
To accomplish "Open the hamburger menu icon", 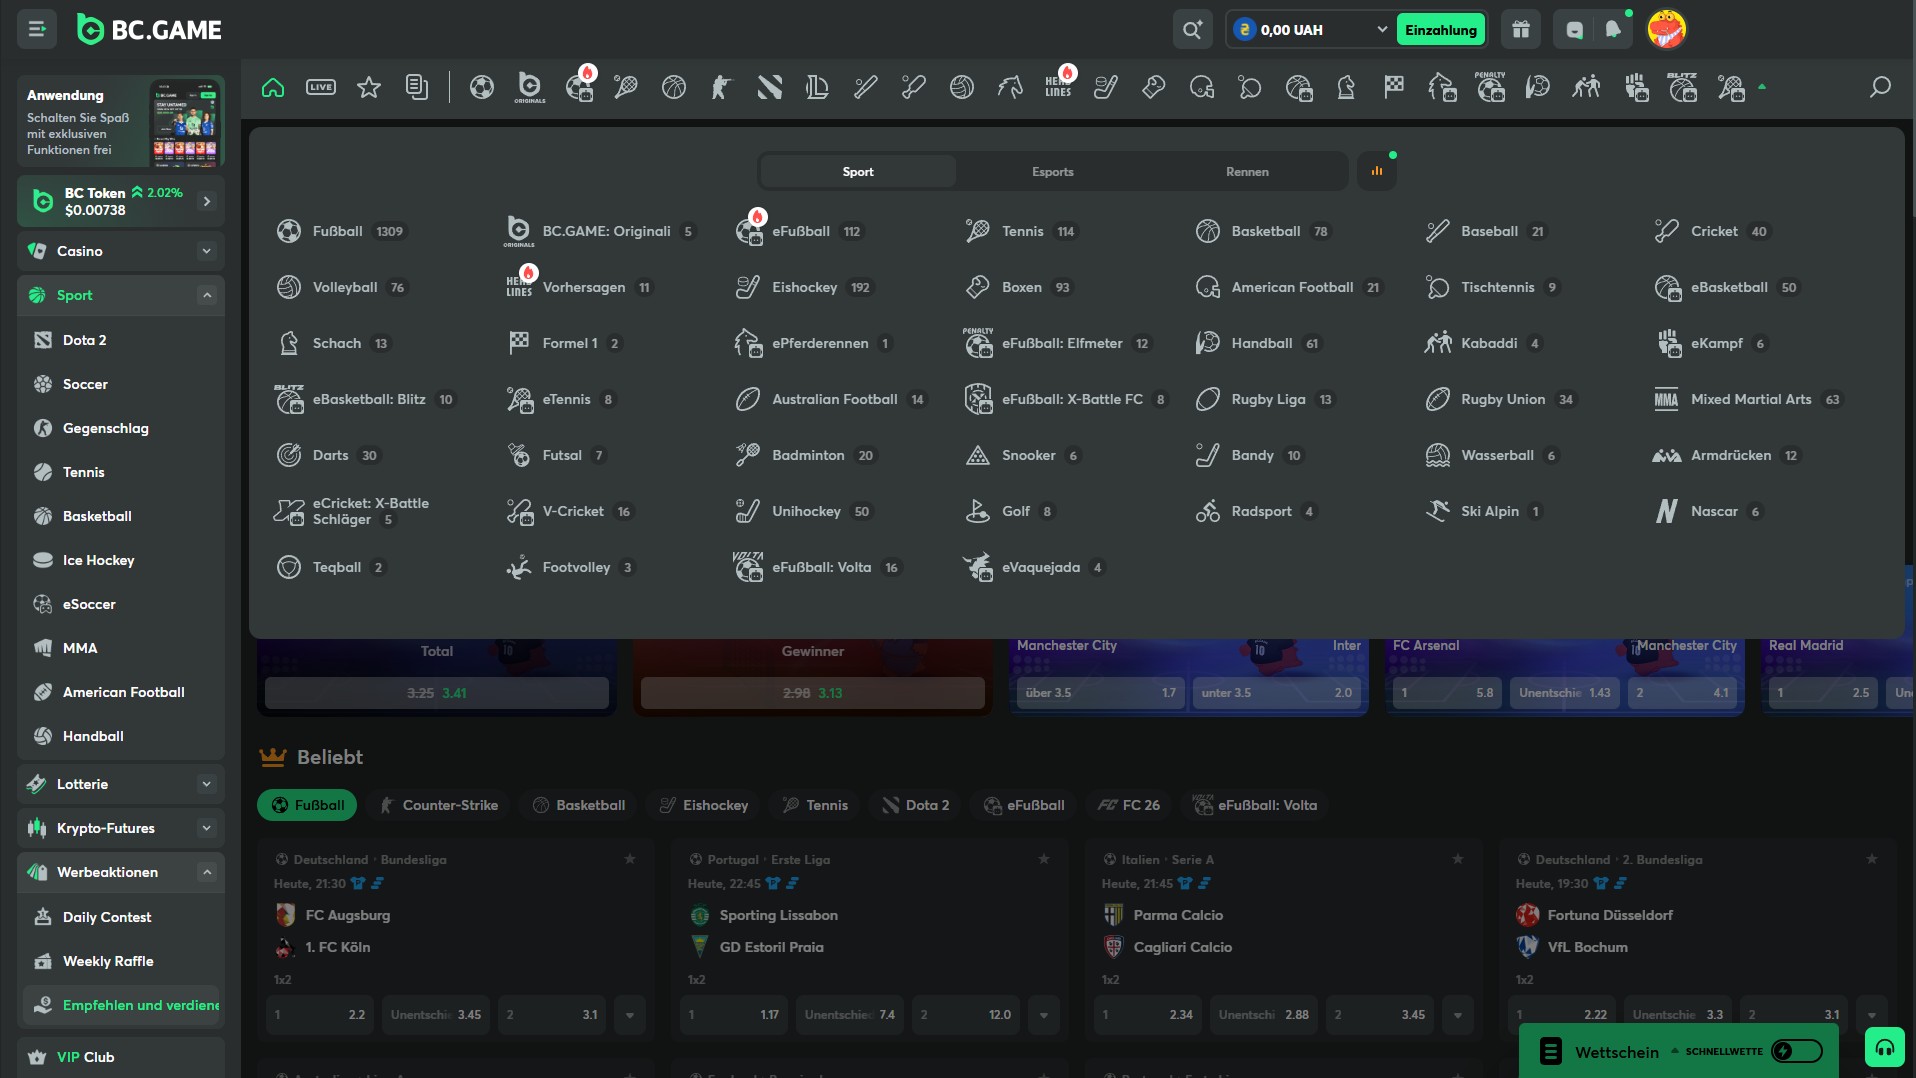I will point(37,30).
